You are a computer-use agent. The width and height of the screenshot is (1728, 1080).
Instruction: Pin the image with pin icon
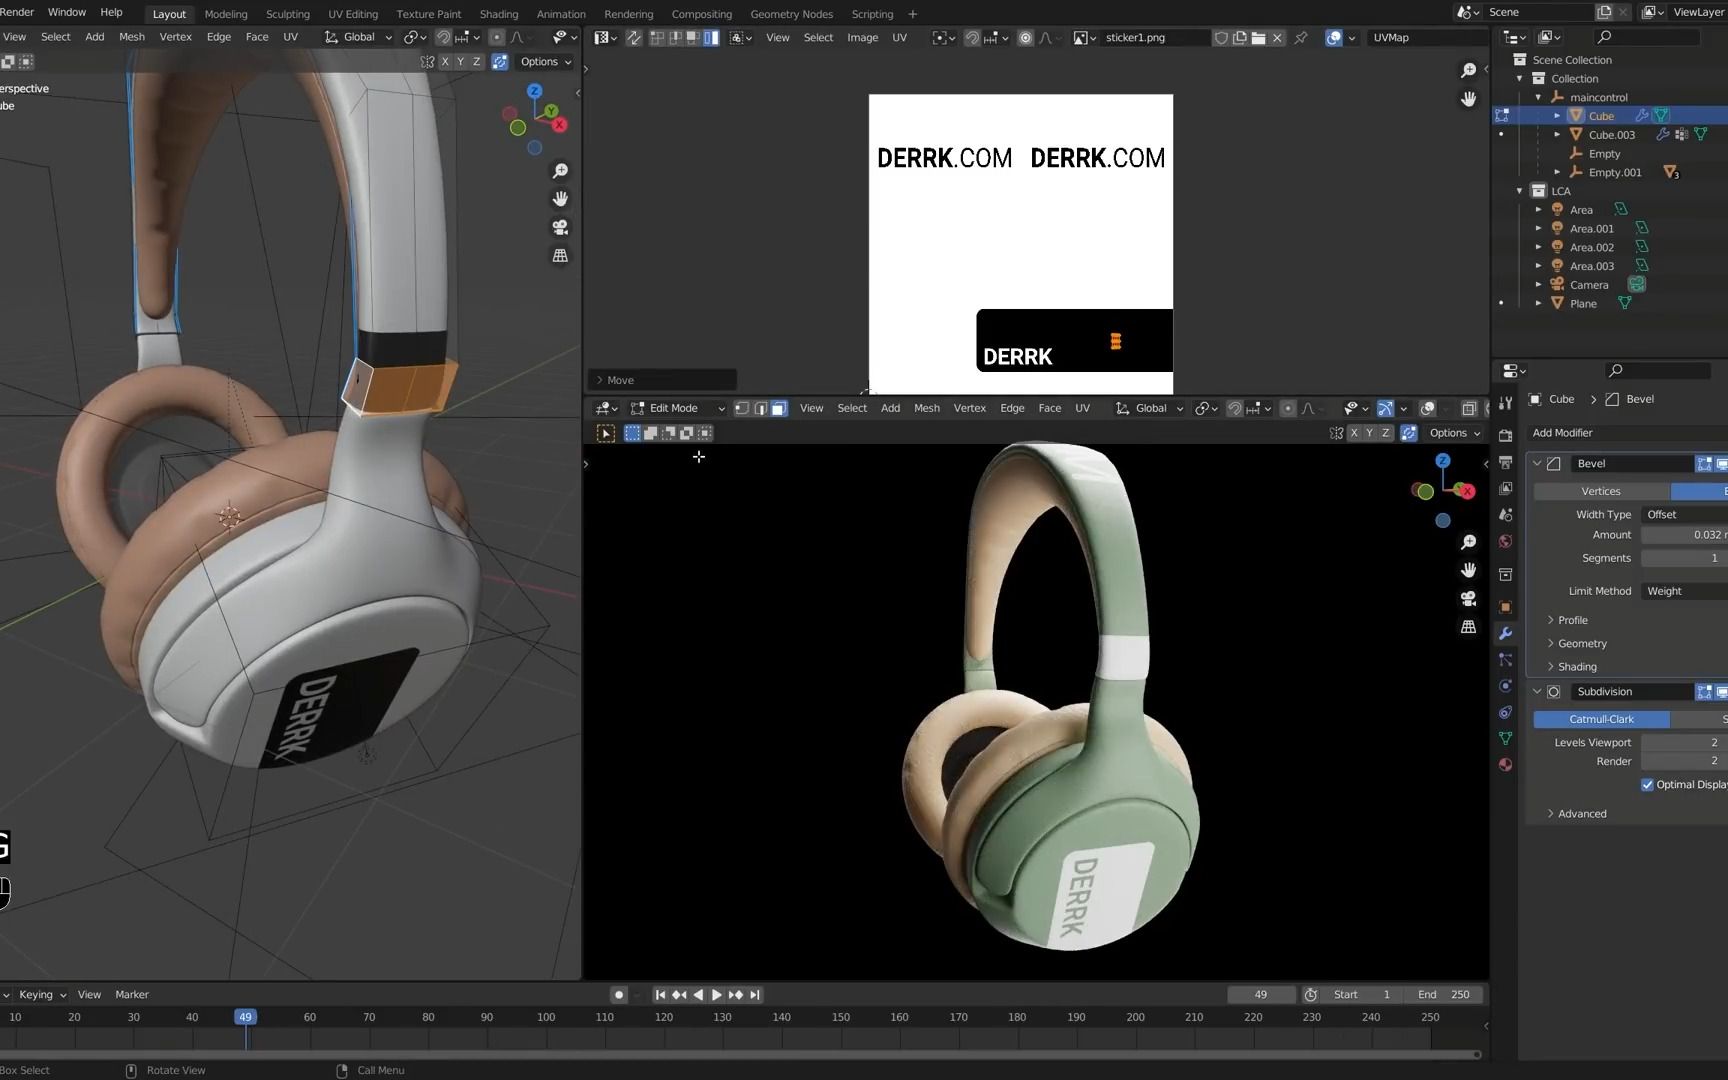(x=1301, y=38)
